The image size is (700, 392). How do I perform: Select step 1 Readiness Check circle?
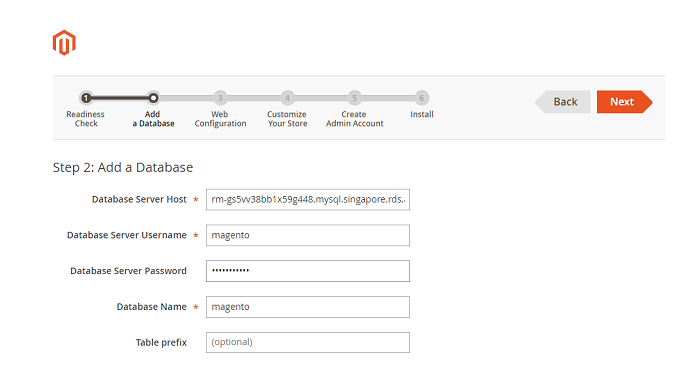(x=86, y=98)
